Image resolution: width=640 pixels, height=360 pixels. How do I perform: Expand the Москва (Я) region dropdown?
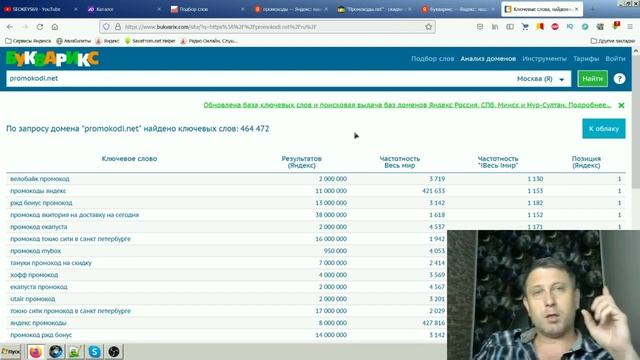click(x=541, y=79)
